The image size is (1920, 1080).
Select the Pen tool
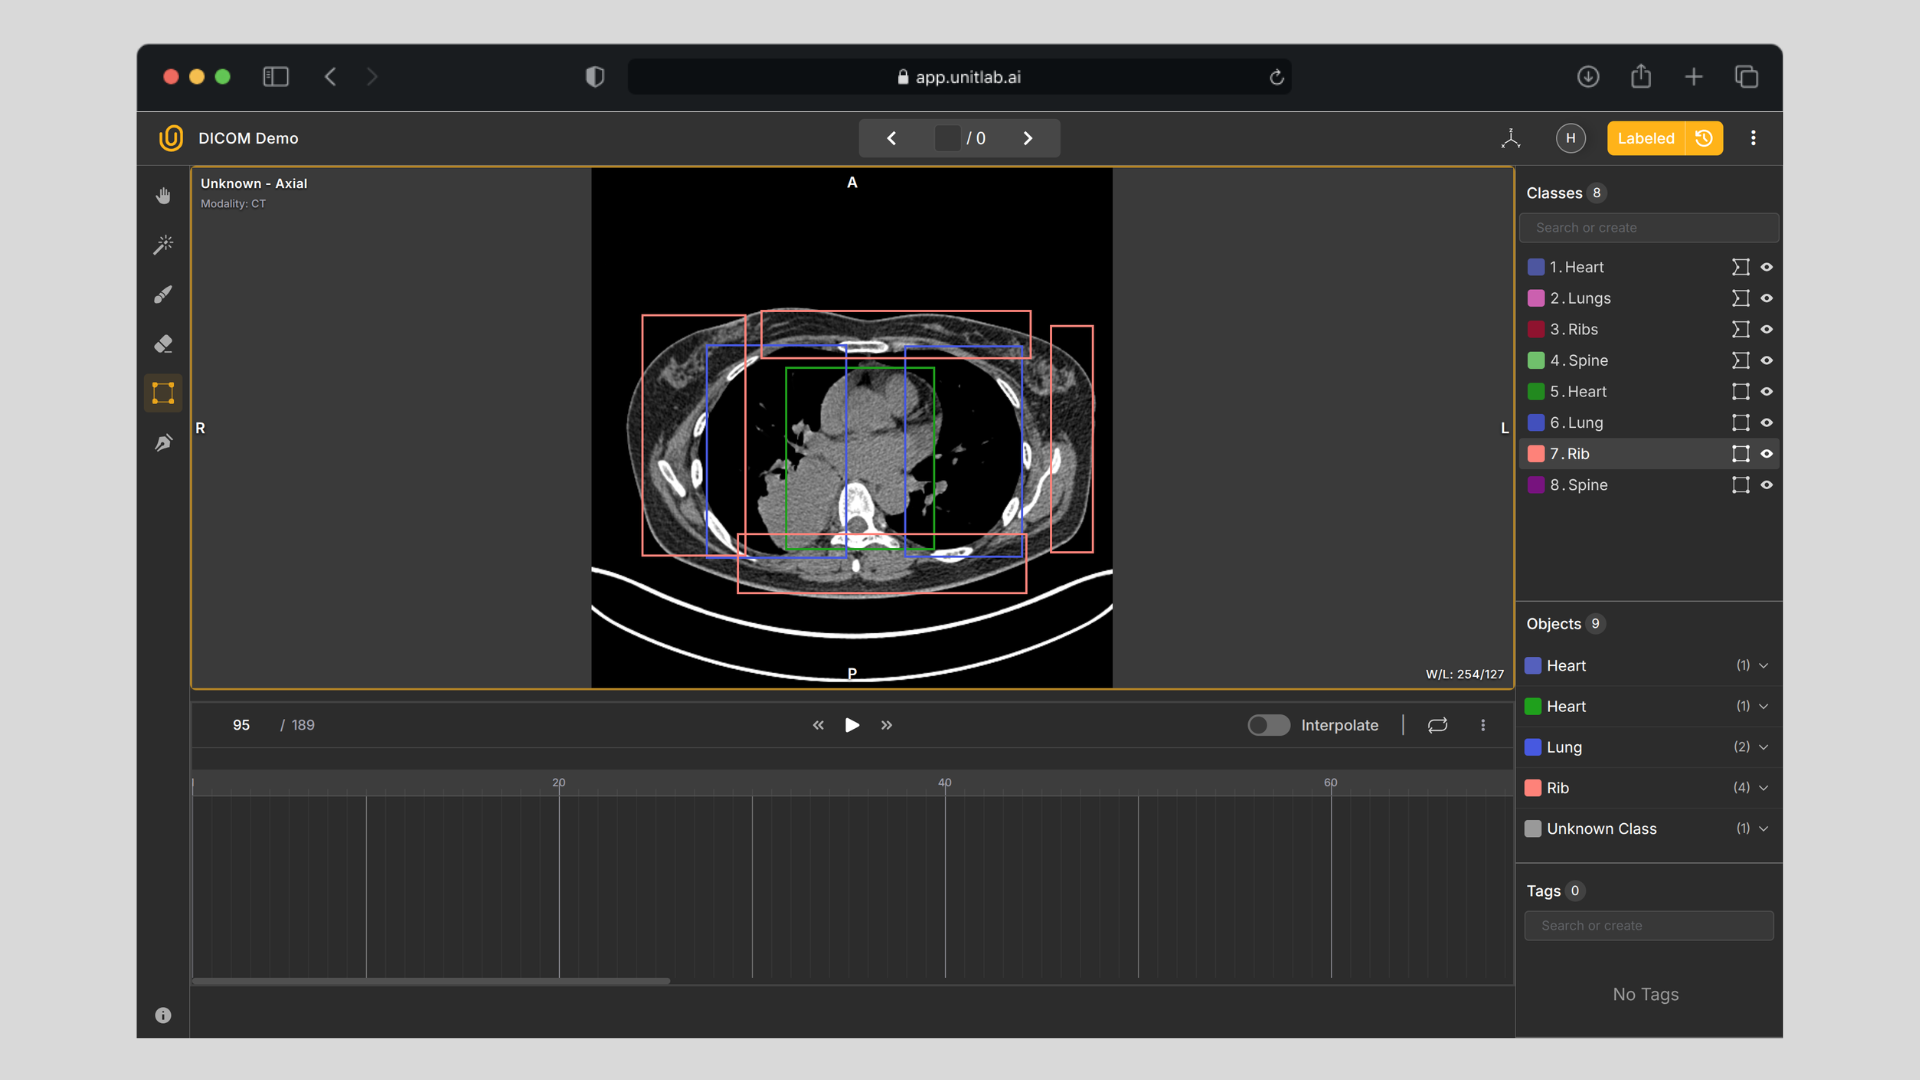point(163,442)
